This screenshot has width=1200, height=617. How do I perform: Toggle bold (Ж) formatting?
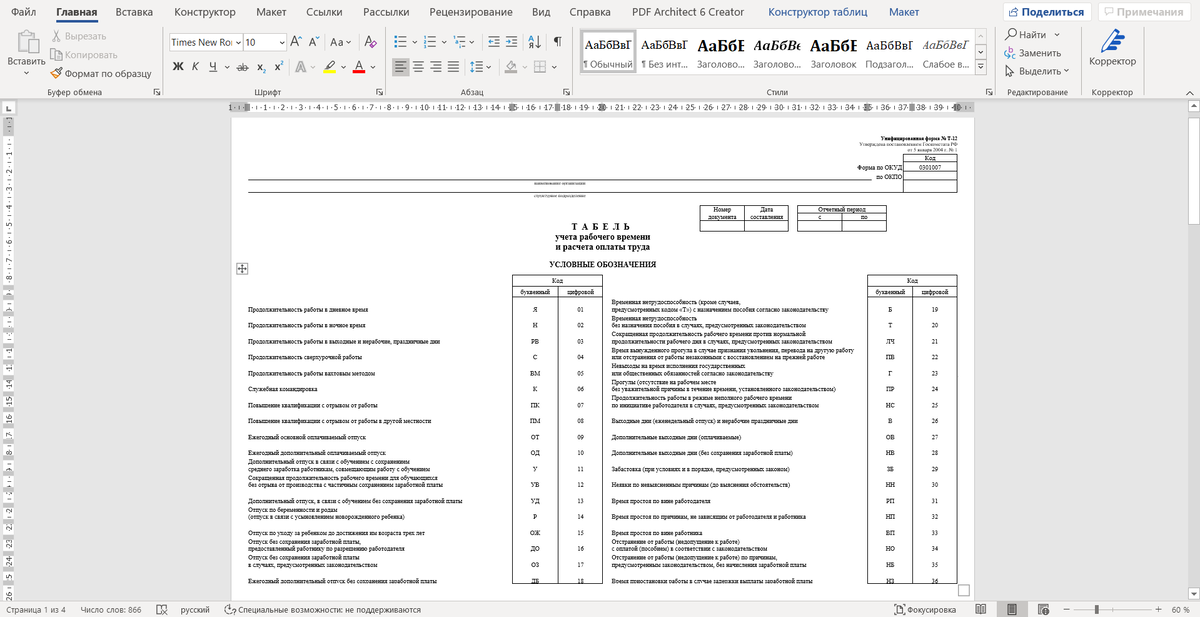pyautogui.click(x=179, y=67)
